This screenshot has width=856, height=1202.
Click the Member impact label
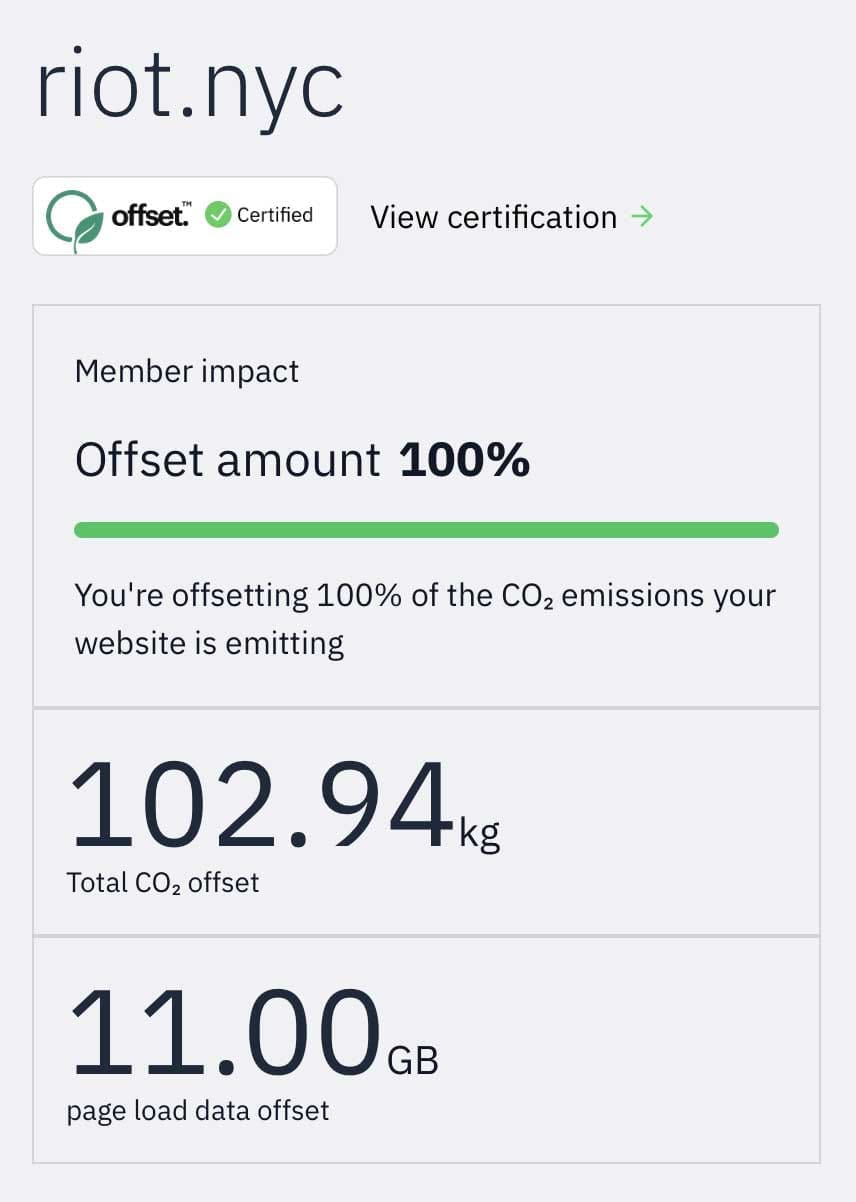pyautogui.click(x=187, y=372)
